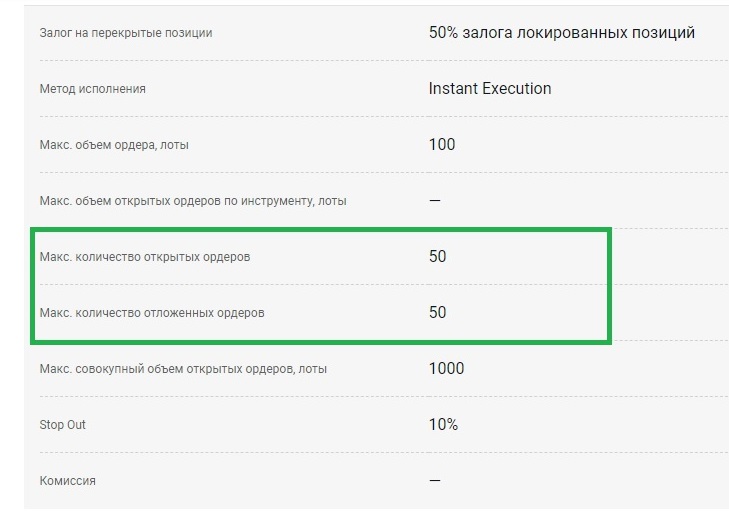Click value 50 for open orders count

(437, 256)
